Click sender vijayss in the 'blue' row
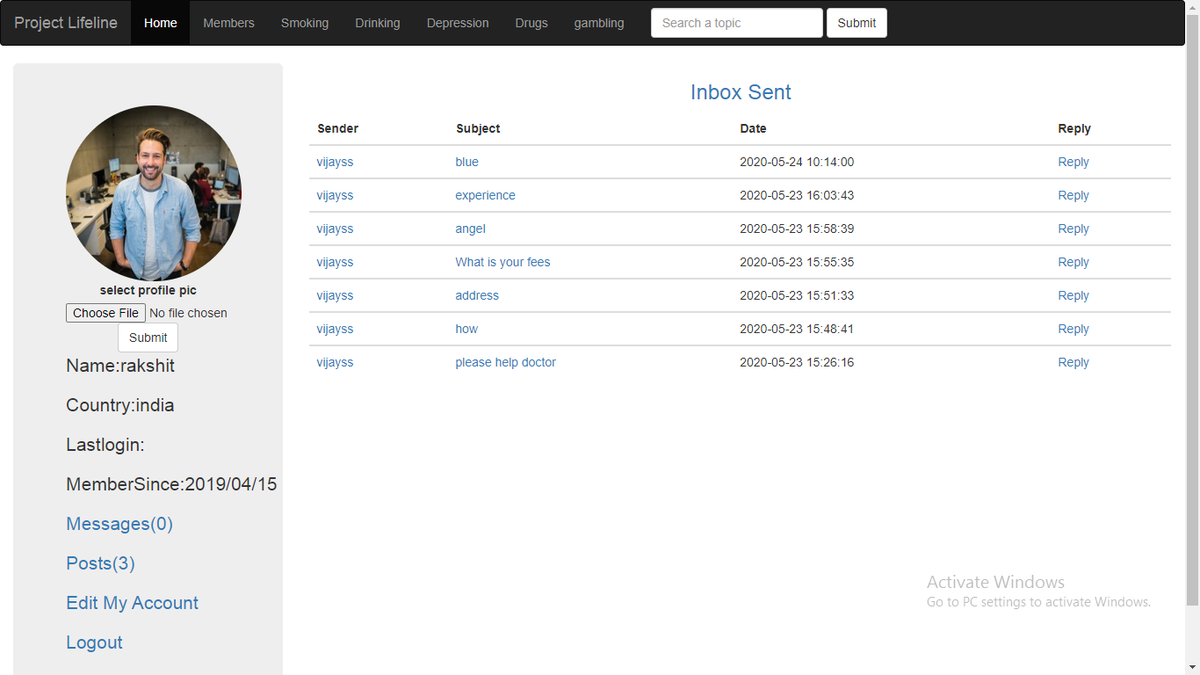 pyautogui.click(x=335, y=162)
